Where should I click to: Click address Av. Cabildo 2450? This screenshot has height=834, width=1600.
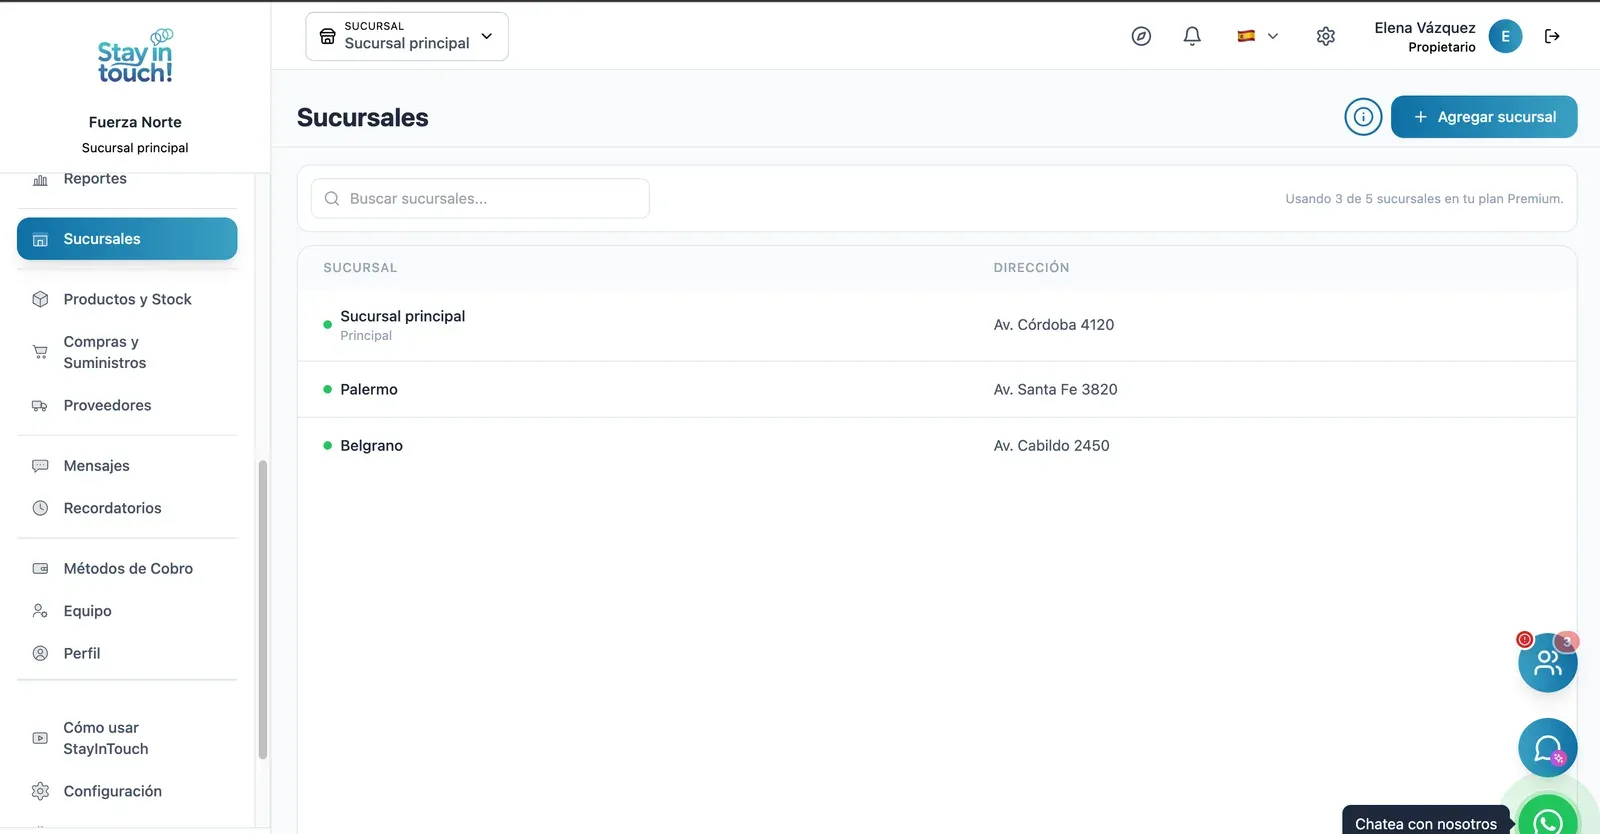click(x=1052, y=446)
